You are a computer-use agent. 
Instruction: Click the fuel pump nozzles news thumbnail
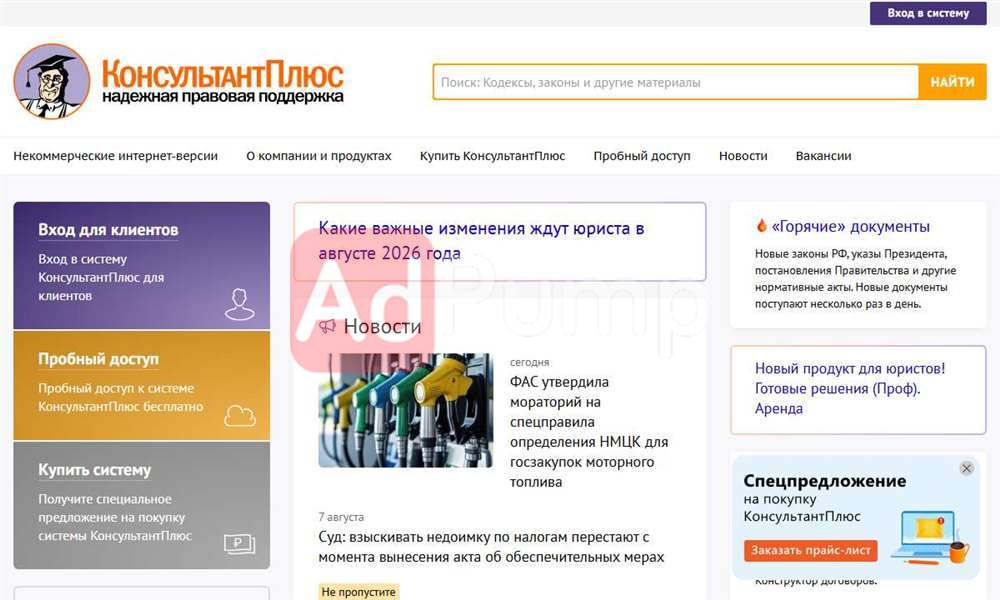coord(406,410)
